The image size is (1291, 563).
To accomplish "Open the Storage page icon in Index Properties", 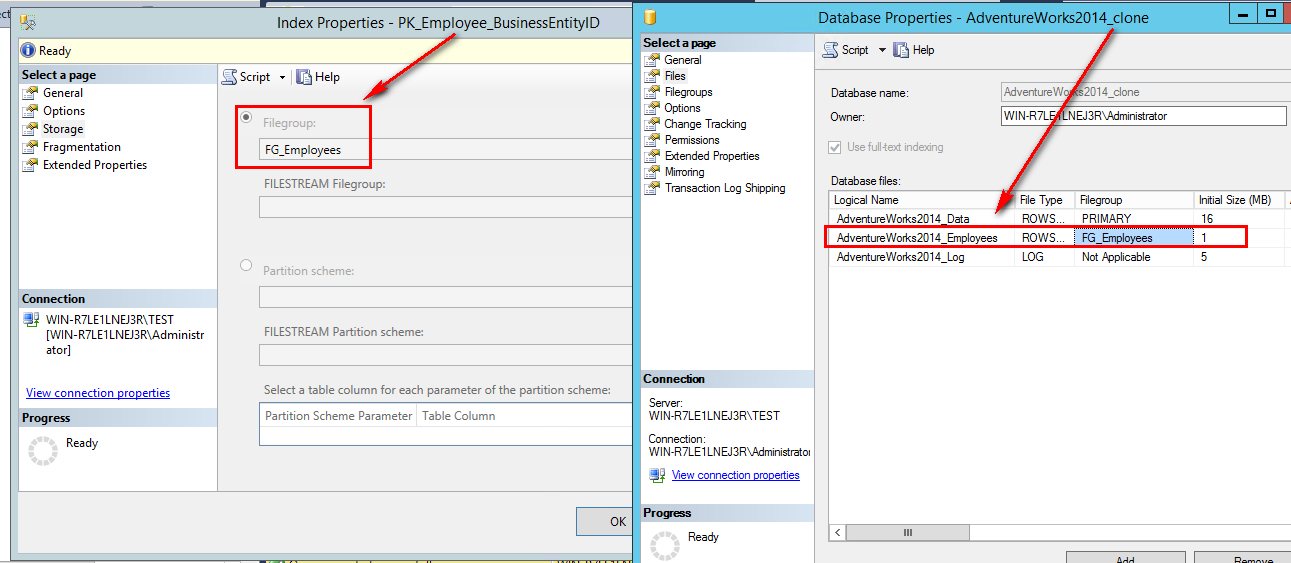I will (x=32, y=129).
